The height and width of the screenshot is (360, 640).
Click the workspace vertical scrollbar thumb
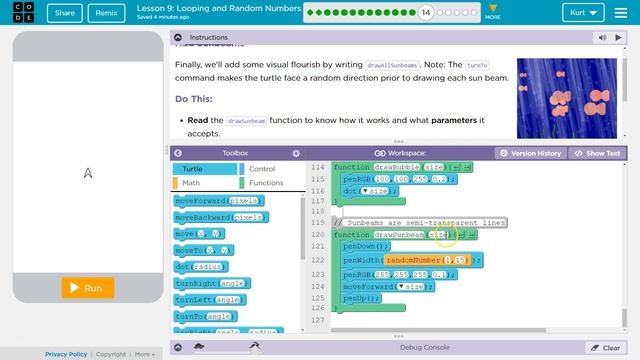[x=624, y=318]
